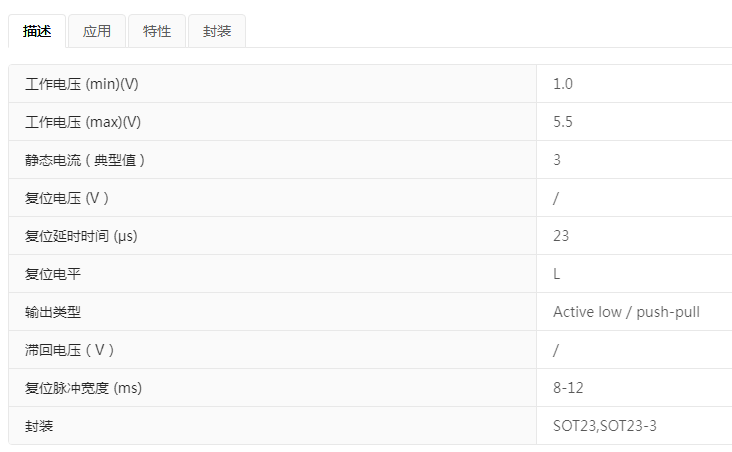The image size is (732, 452).
Task: Select the SOT23,SOT23-3 package value
Action: coord(604,426)
